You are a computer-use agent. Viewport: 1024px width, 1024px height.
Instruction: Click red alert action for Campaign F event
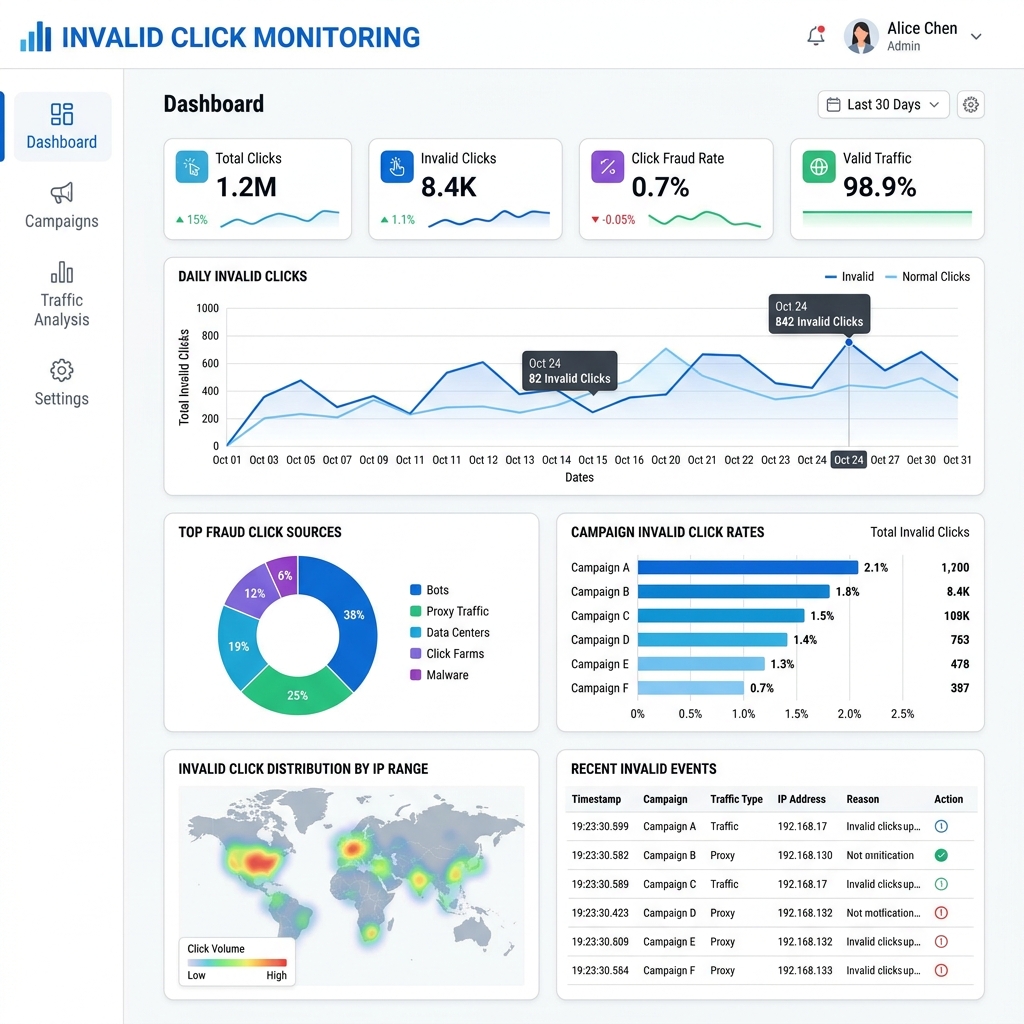tap(941, 970)
